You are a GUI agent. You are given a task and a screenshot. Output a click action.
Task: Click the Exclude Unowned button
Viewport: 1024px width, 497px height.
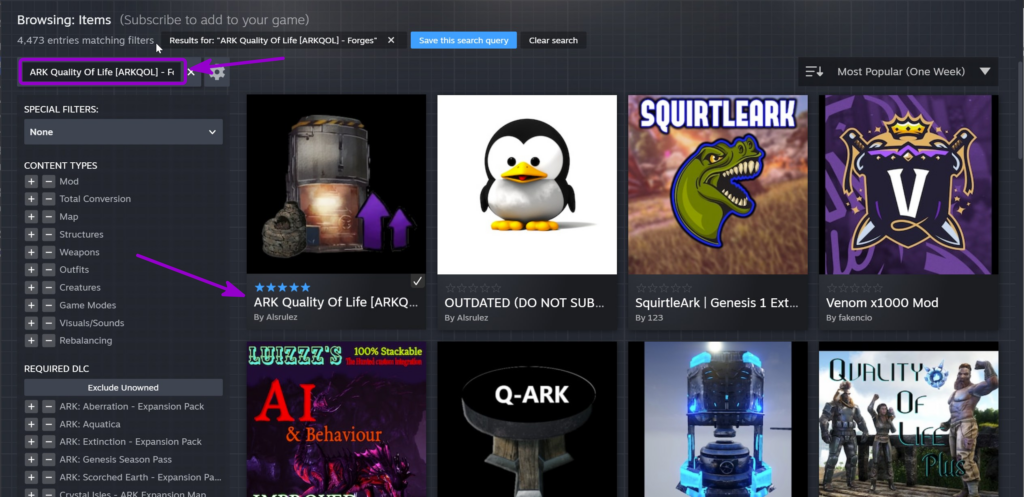tap(123, 387)
